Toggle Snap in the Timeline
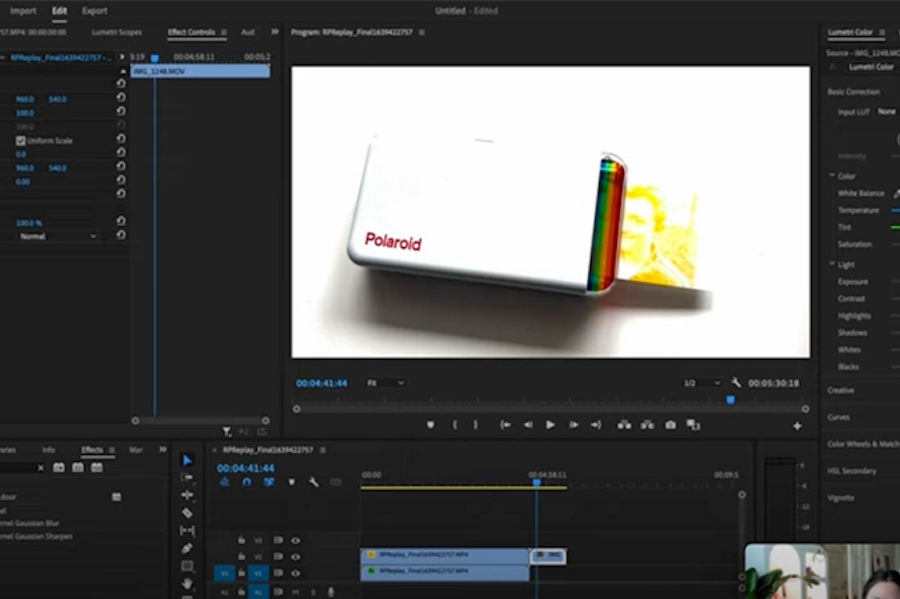The image size is (900, 599). (x=247, y=482)
